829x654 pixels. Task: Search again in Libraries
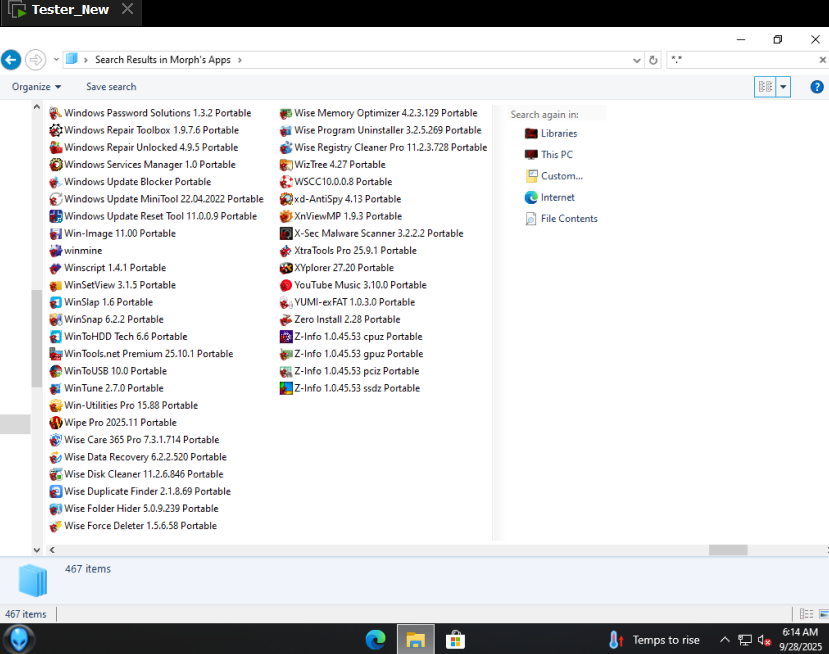[550, 134]
